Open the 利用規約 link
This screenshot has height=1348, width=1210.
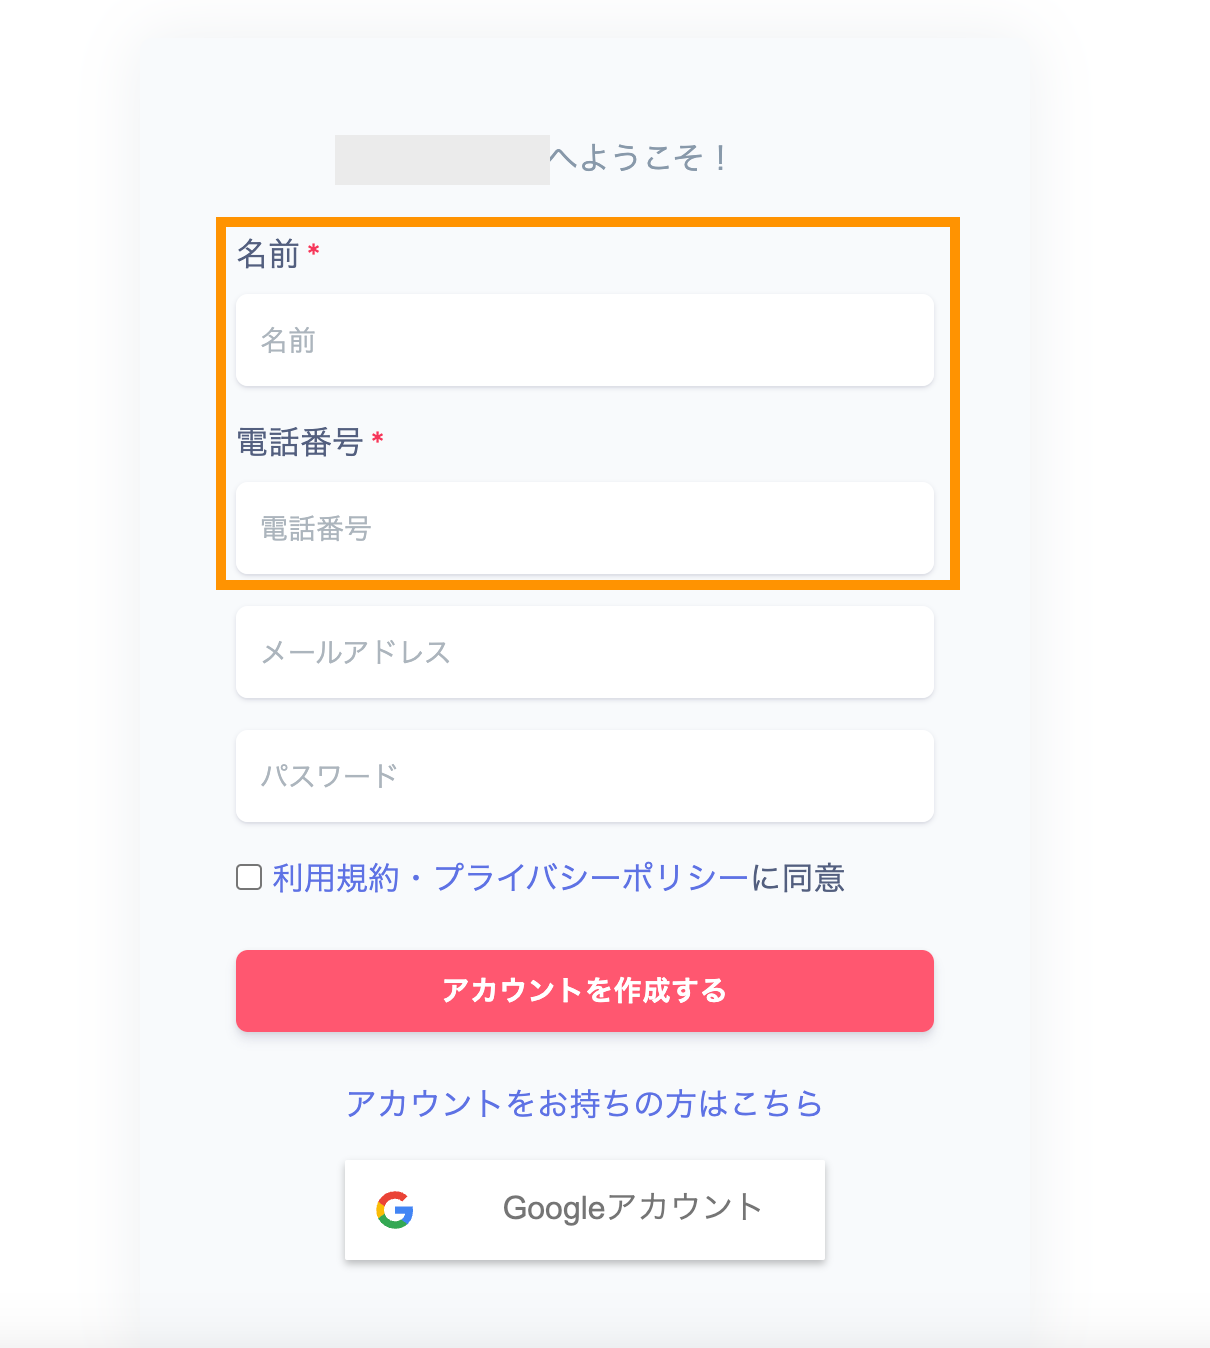[336, 878]
